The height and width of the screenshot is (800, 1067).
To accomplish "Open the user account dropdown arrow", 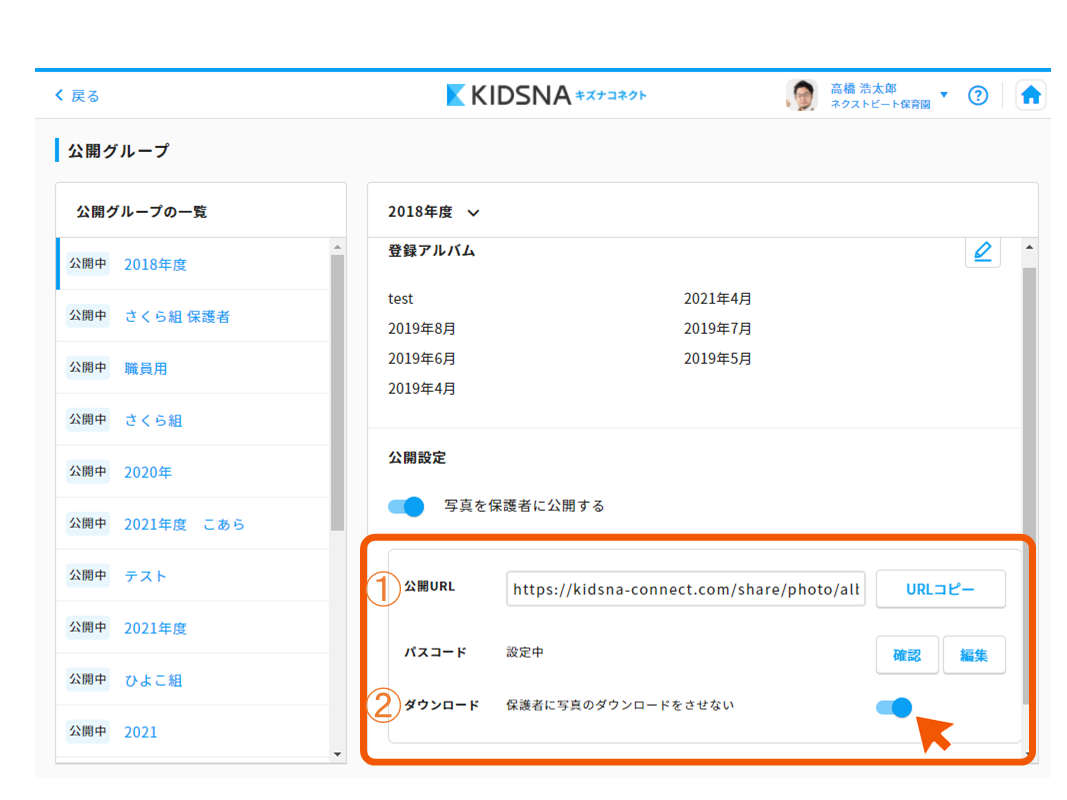I will point(944,95).
